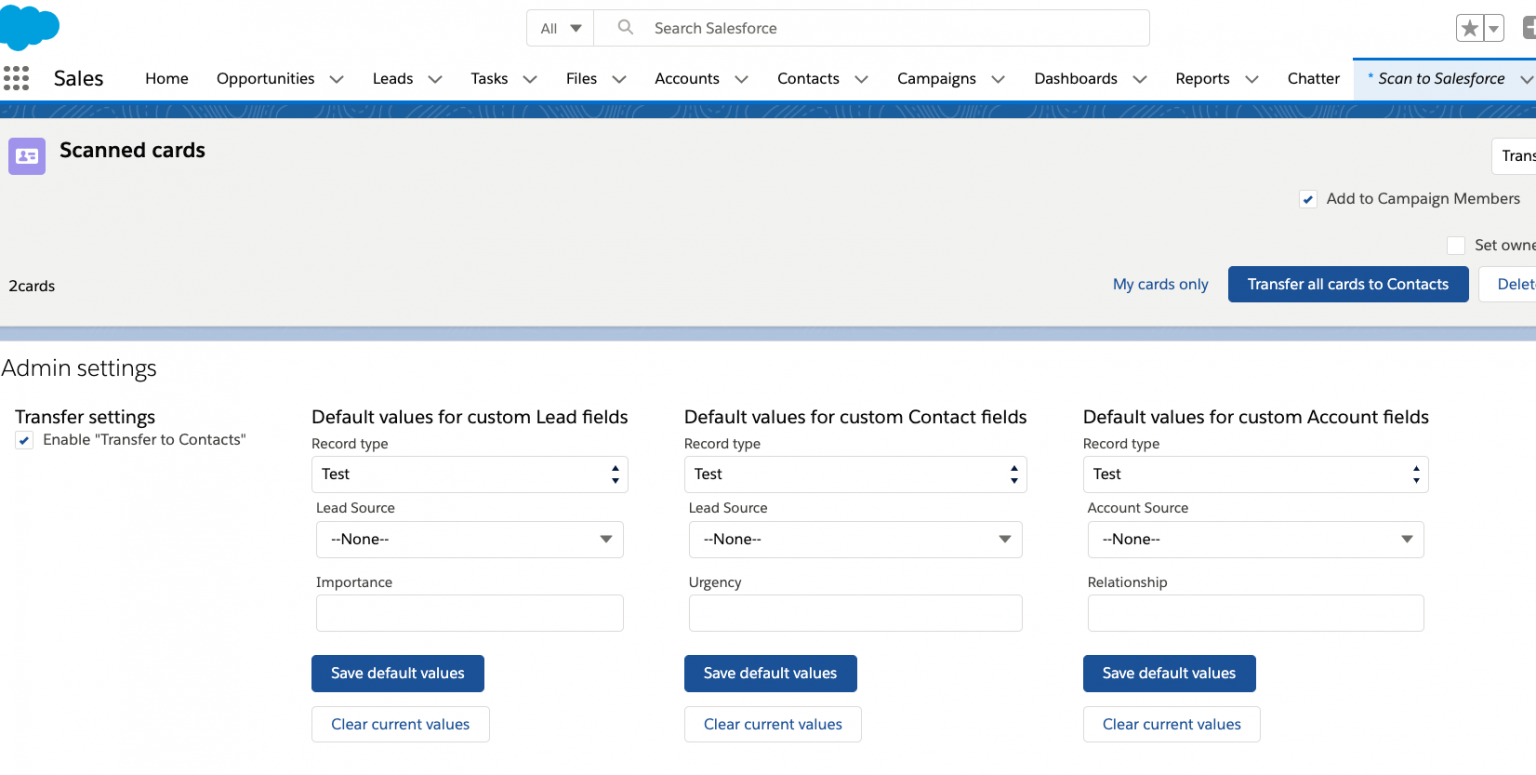Open the Tasks tab

489,78
